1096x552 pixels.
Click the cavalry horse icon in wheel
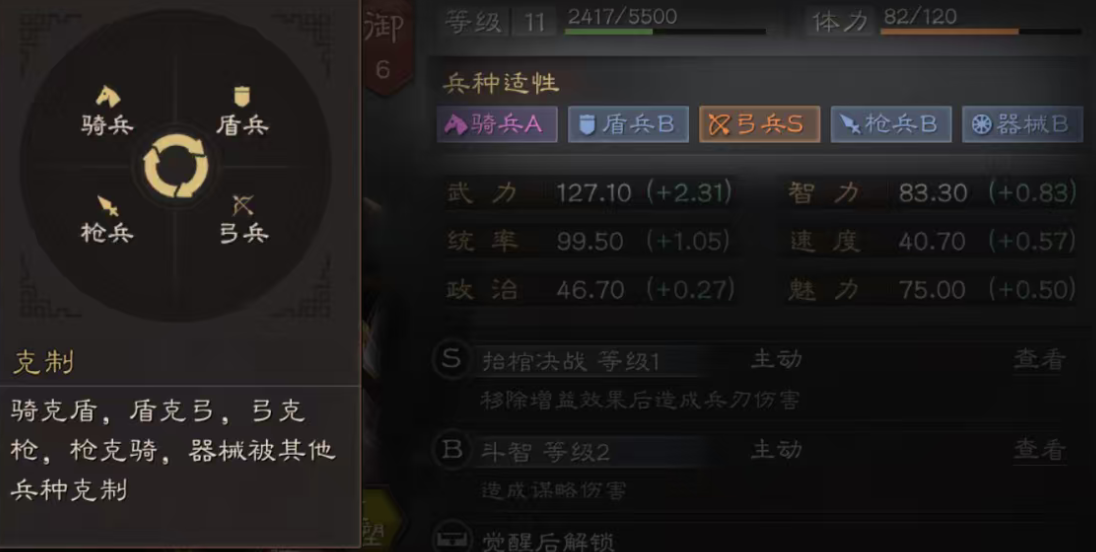(x=108, y=96)
